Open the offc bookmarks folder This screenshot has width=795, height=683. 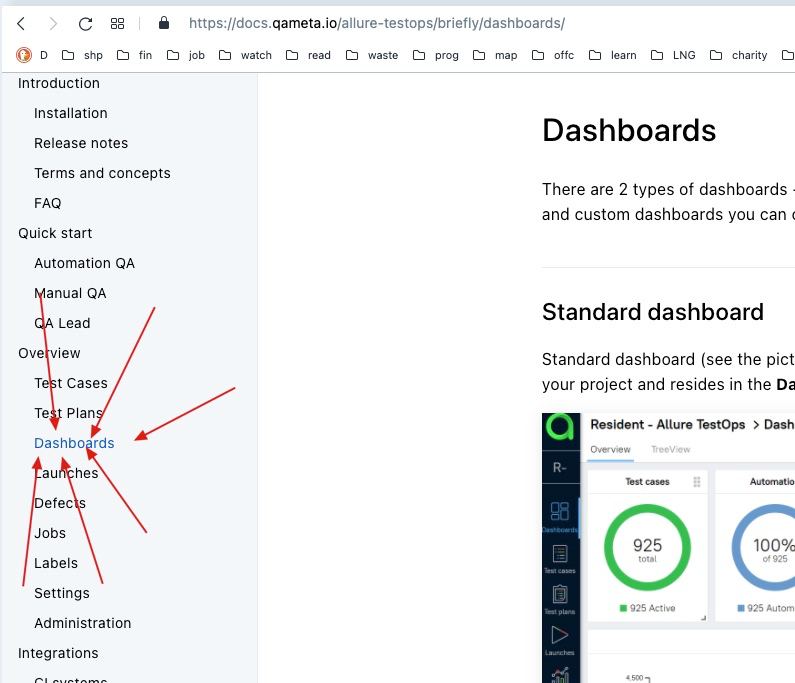553,55
